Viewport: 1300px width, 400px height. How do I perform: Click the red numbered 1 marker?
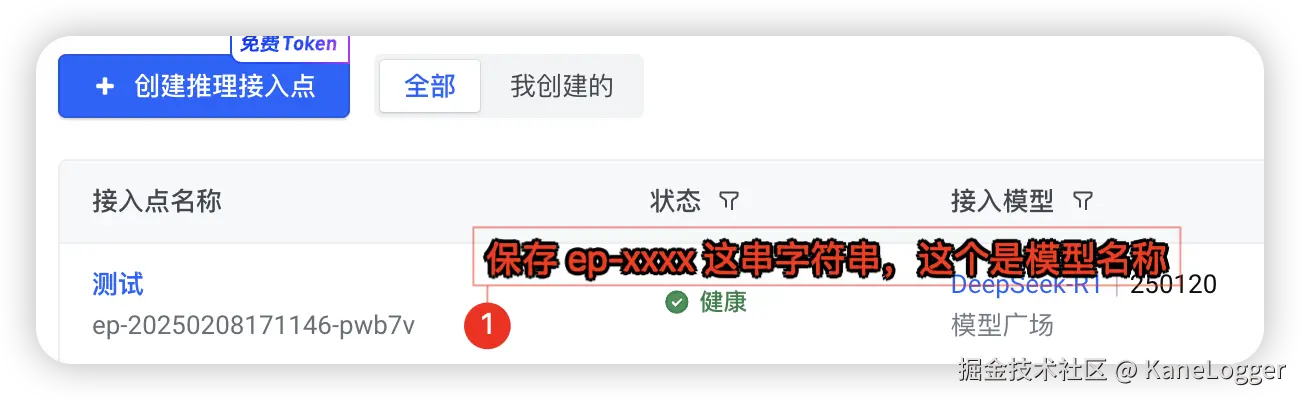(x=488, y=325)
